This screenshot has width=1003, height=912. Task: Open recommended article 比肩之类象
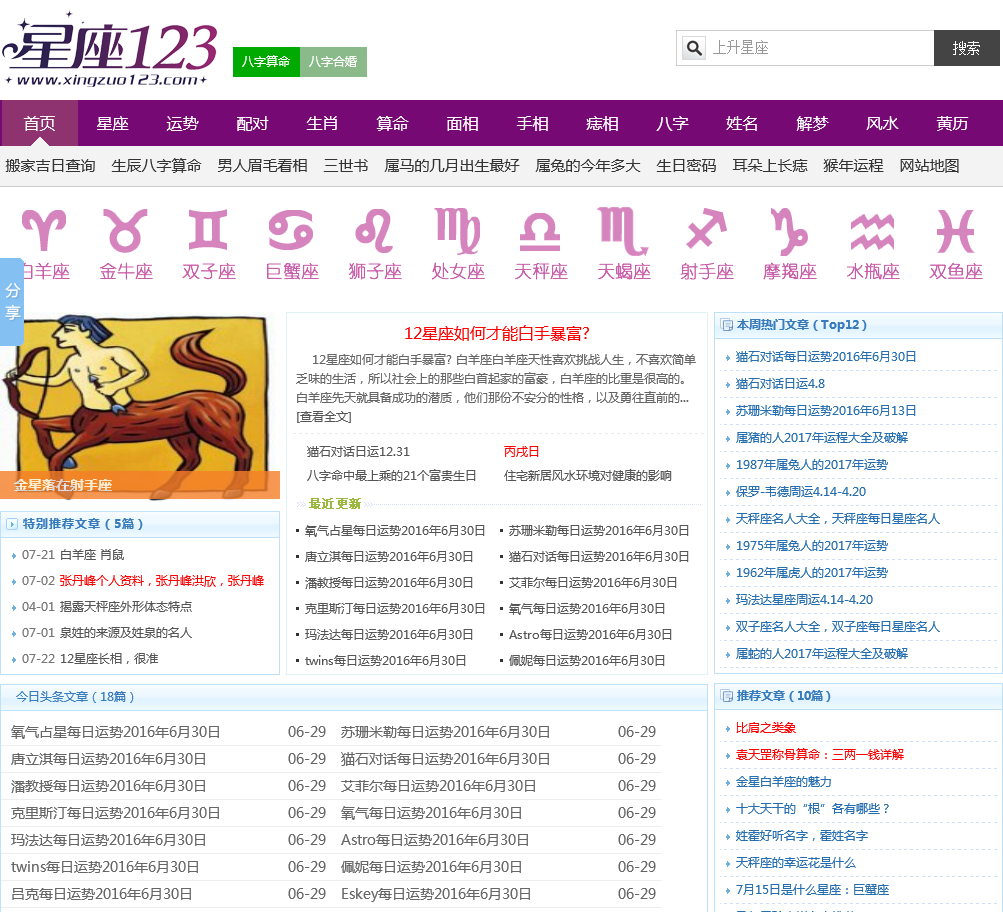click(x=766, y=728)
